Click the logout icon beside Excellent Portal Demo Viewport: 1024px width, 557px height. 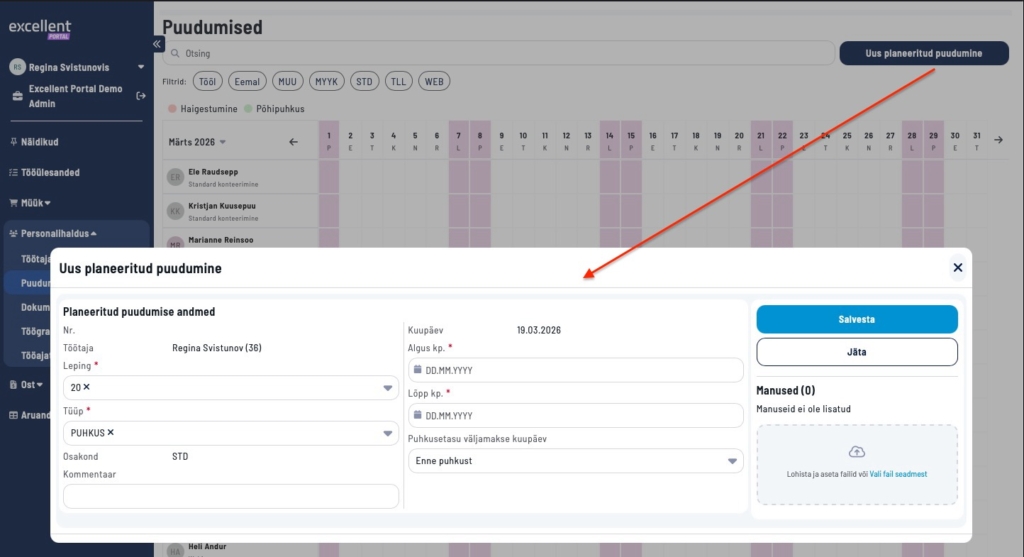(x=141, y=96)
